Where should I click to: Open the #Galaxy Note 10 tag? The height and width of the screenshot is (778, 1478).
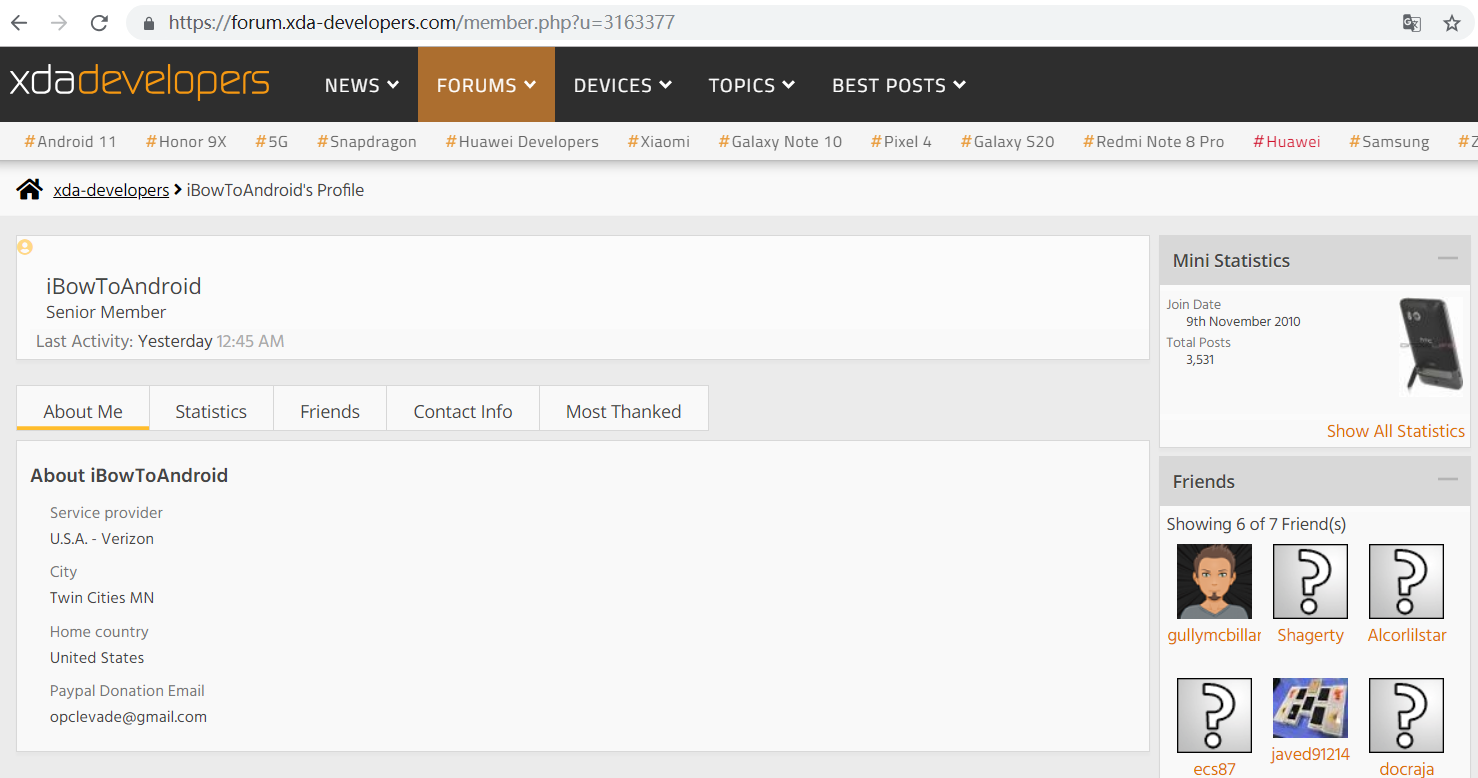click(x=780, y=142)
